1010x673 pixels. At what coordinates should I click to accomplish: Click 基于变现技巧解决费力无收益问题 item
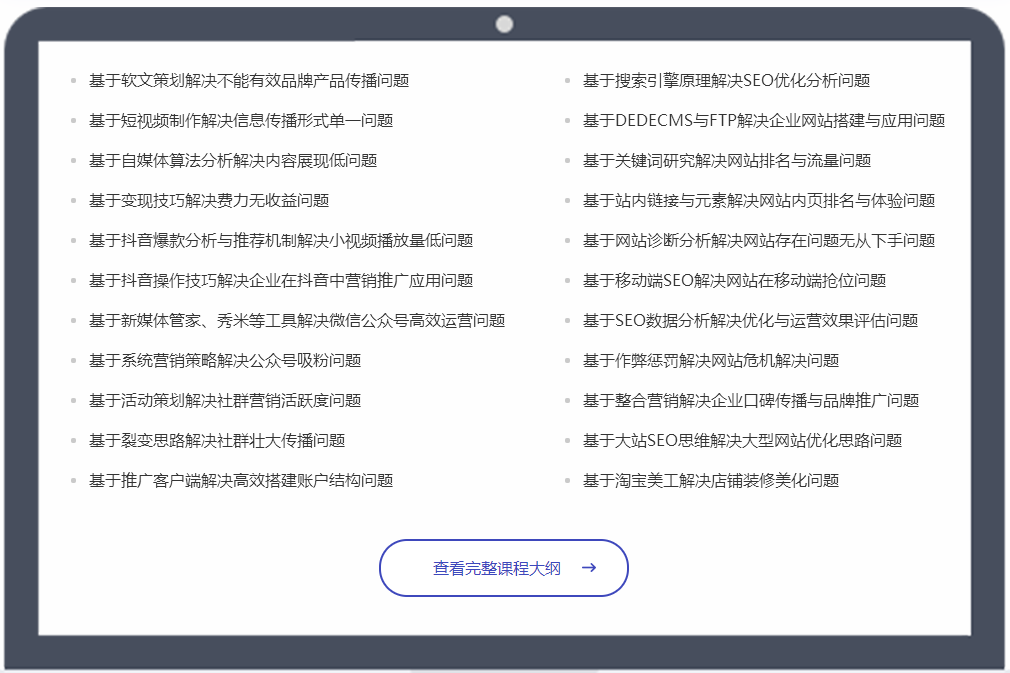tap(209, 201)
